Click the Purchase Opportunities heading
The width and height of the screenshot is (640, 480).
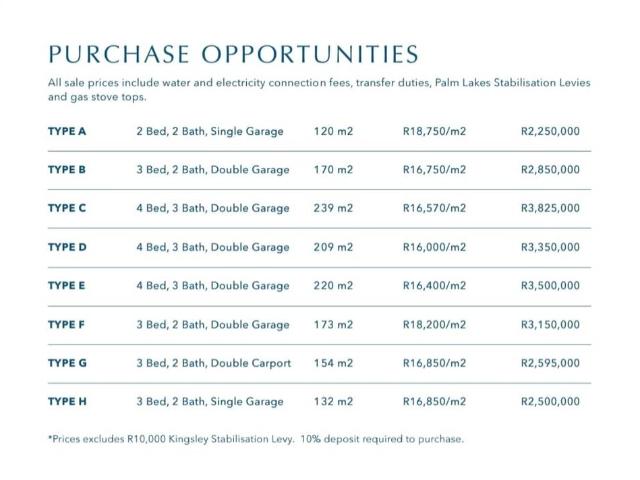tap(231, 53)
